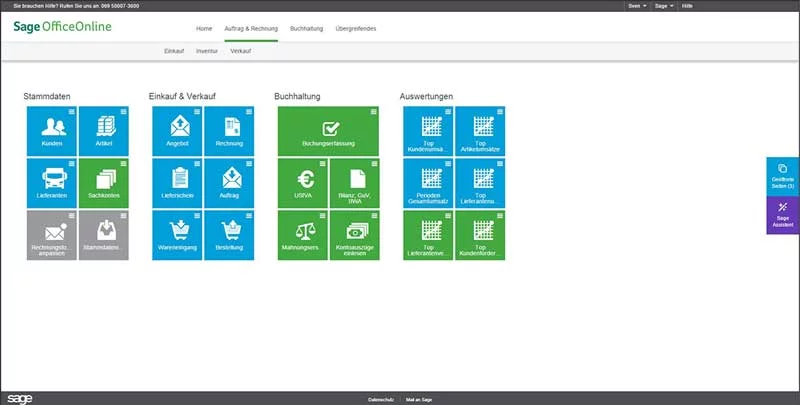
Task: Open the Mahnungswesen scales tile
Action: coord(303,235)
